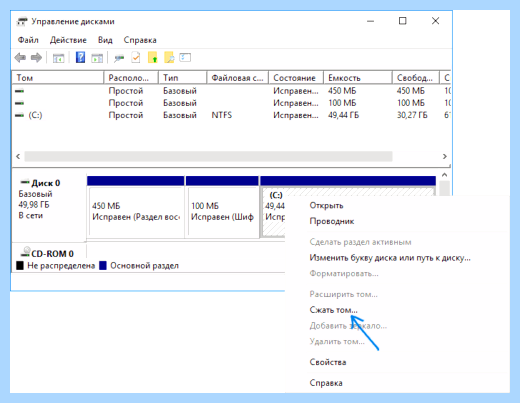The height and width of the screenshot is (403, 520).
Task: Click the black Не распределена legend swatch
Action: (x=20, y=266)
